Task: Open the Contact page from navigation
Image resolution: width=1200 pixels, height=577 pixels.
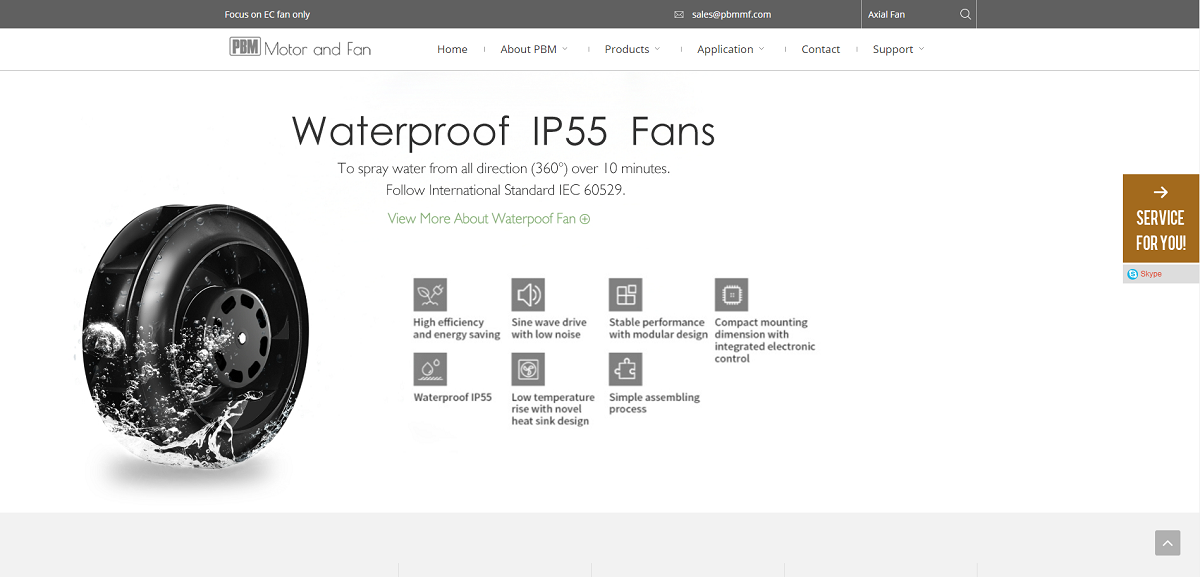Action: point(820,49)
